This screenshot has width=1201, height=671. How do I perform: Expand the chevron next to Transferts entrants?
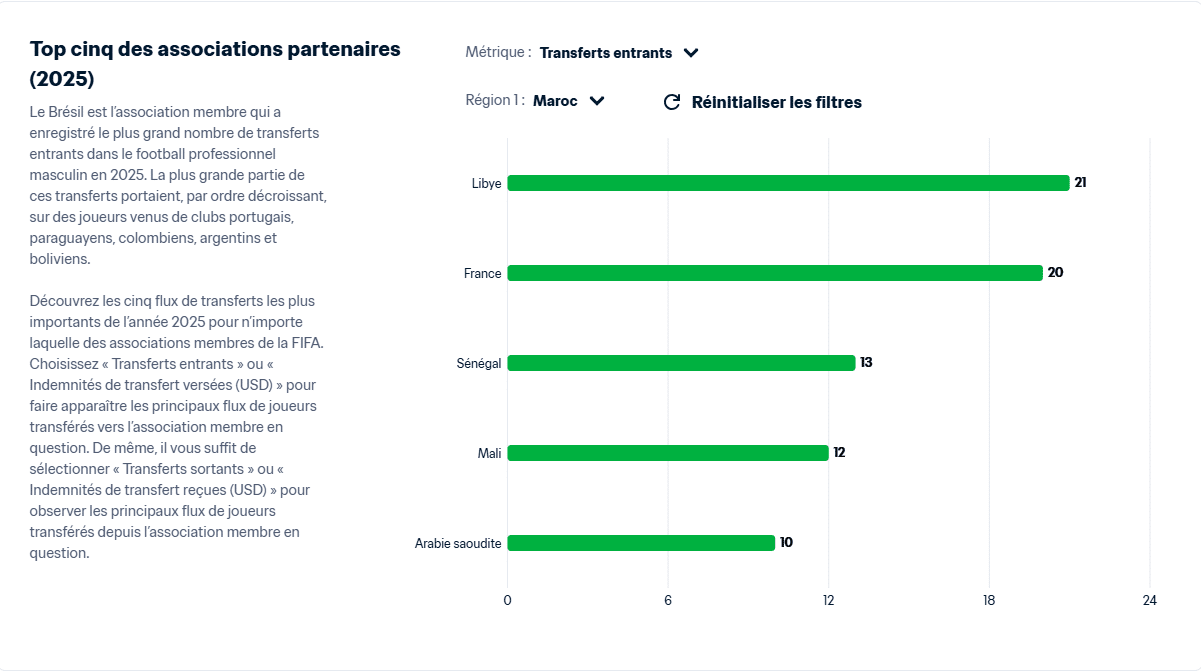point(691,52)
